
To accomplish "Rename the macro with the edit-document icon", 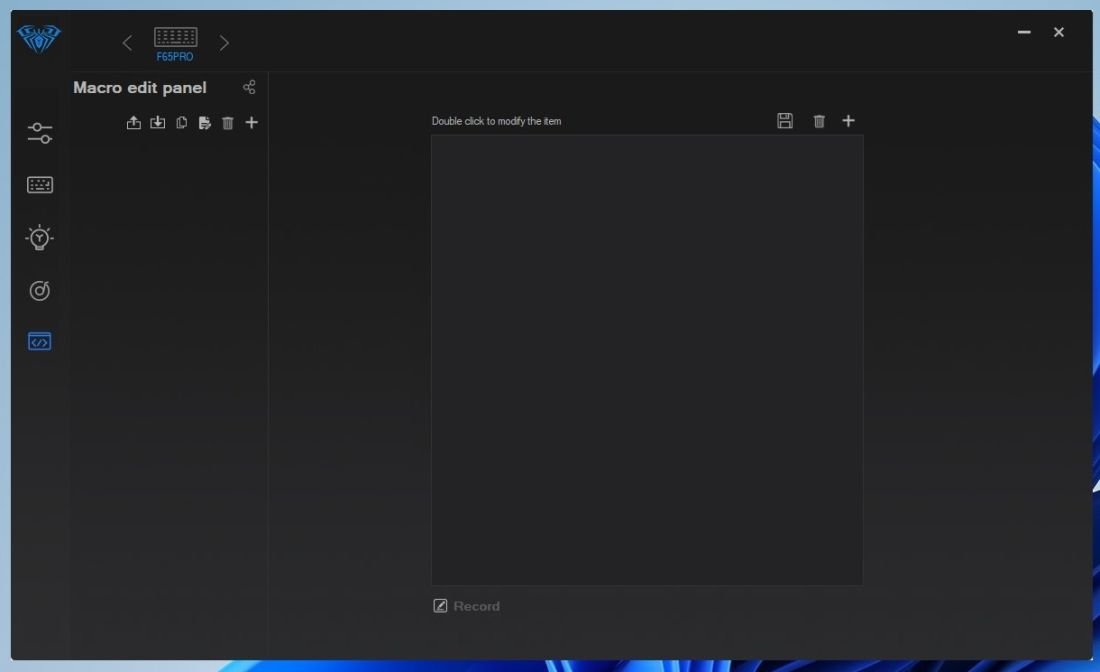I will click(x=205, y=123).
